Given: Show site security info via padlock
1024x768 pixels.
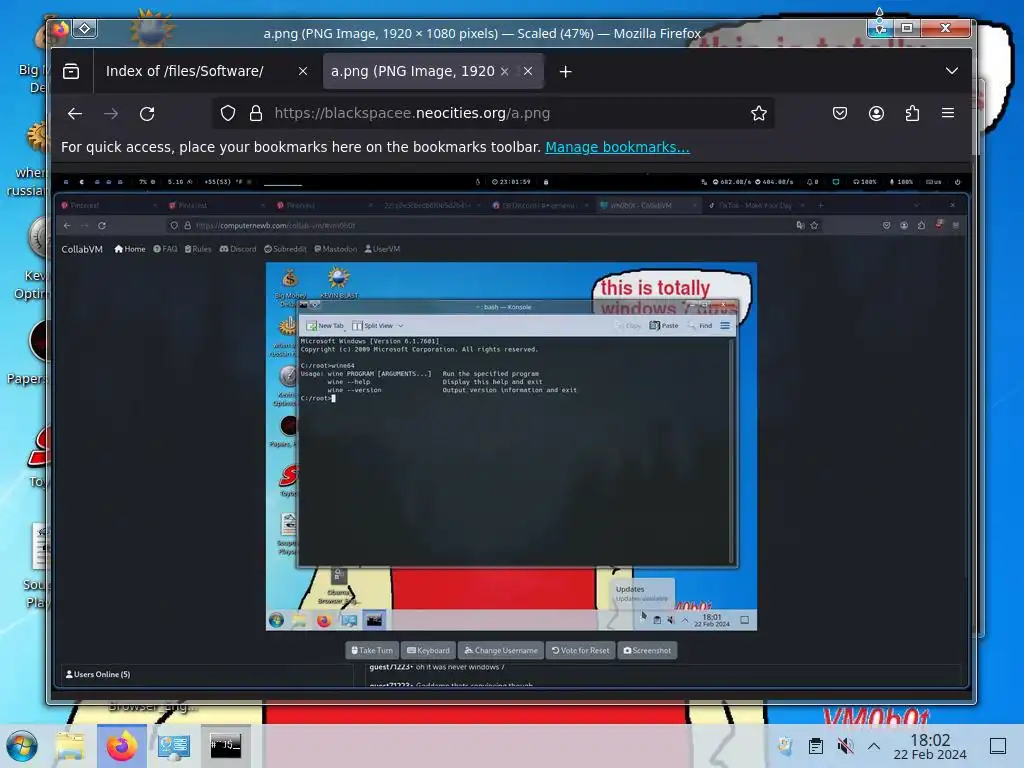Looking at the screenshot, I should coord(256,114).
